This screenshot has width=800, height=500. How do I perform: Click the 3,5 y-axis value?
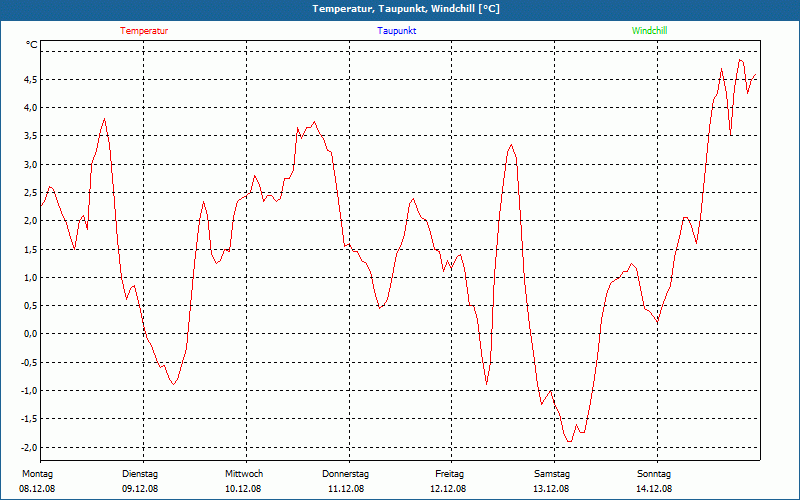(x=31, y=136)
